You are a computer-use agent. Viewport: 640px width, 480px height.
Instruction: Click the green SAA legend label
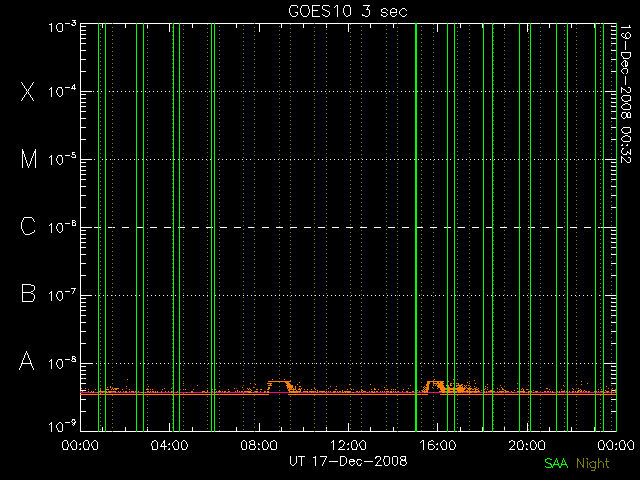pyautogui.click(x=556, y=463)
